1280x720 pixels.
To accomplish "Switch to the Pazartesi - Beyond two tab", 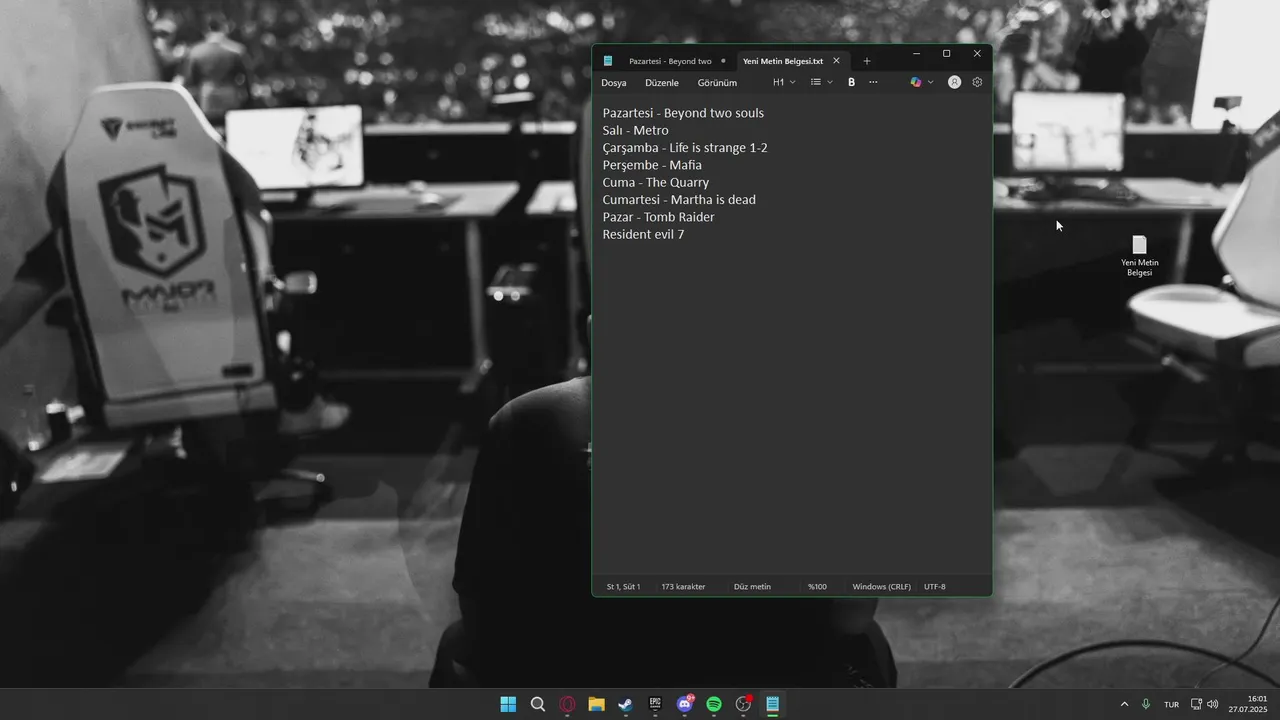I will (670, 61).
